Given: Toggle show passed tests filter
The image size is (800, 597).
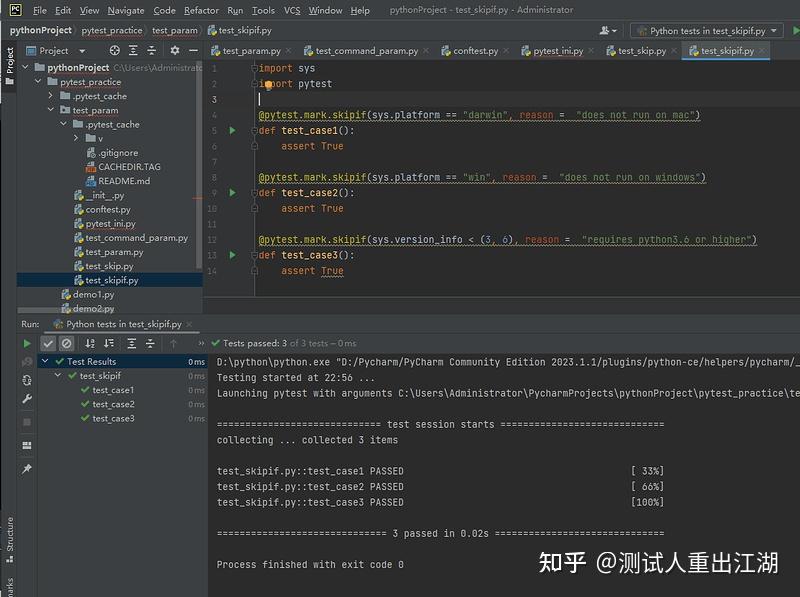Looking at the screenshot, I should pos(48,344).
